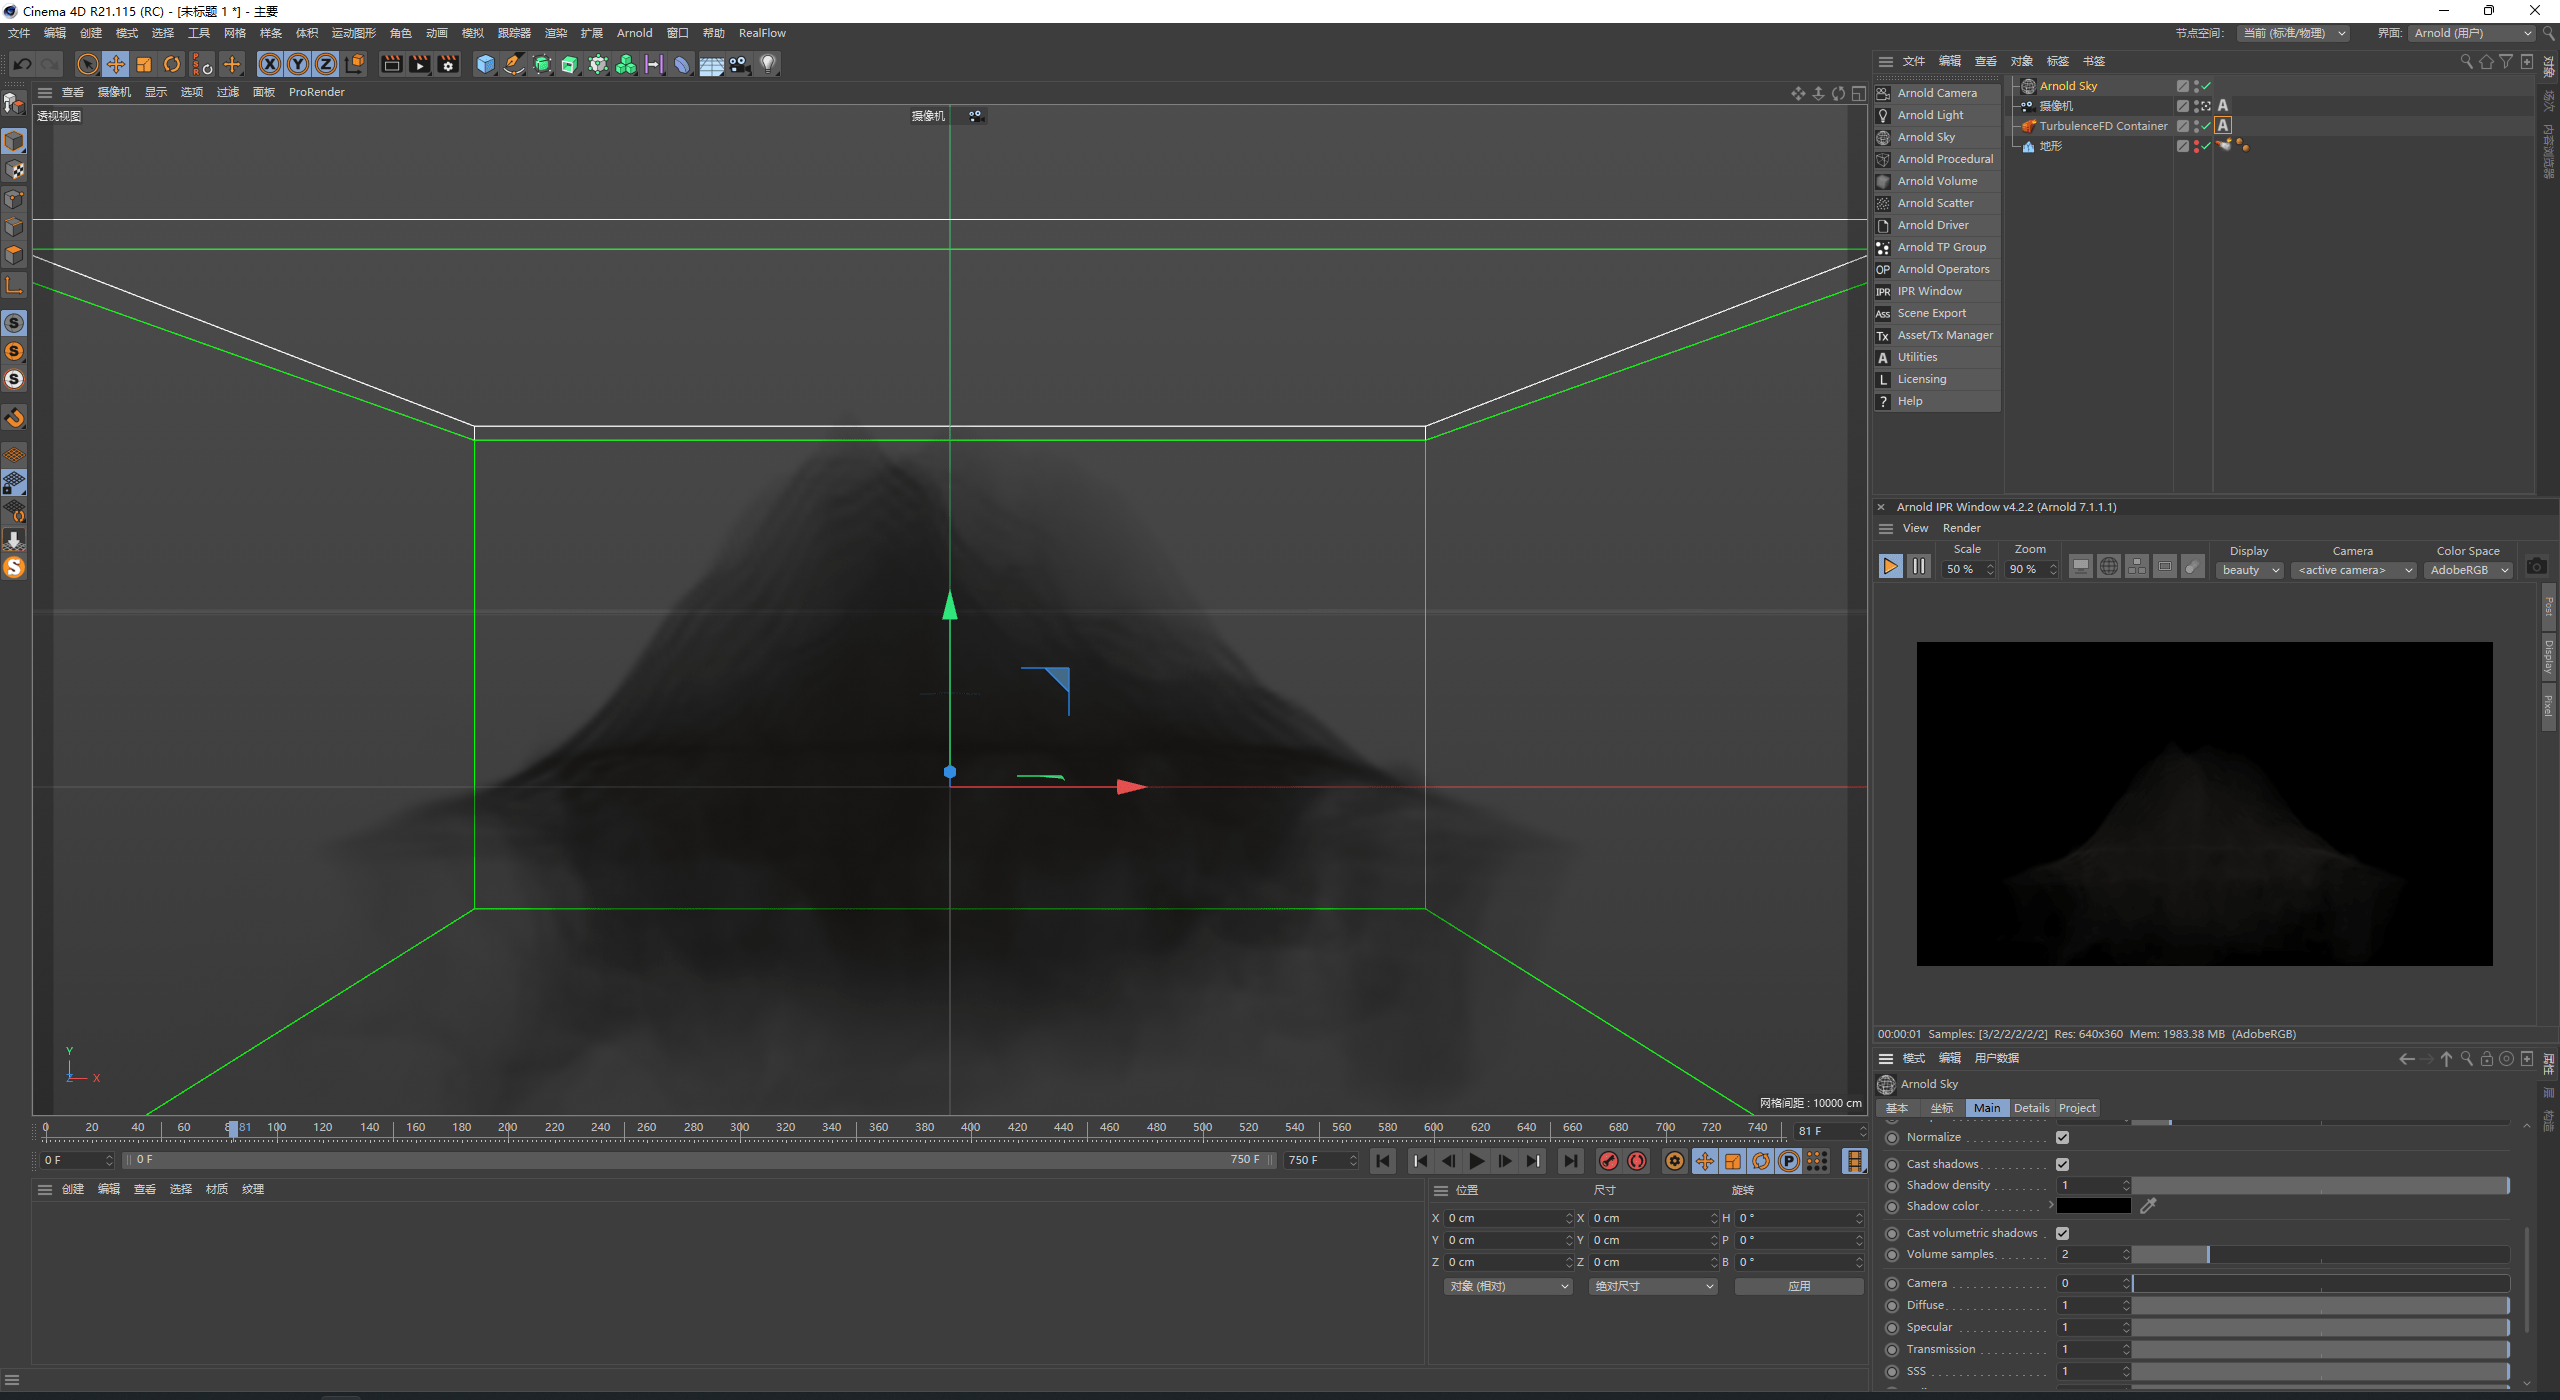Open the Render Settings gear icon
This screenshot has width=2560, height=1400.
pos(448,64)
